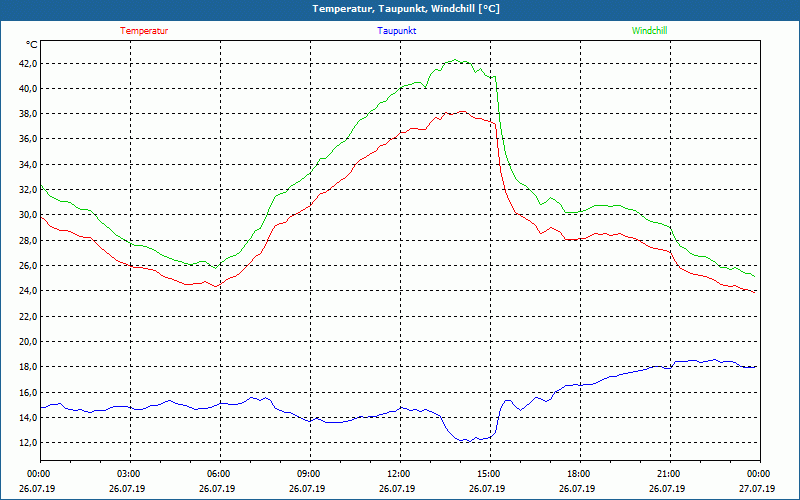Click the 26.07.19 date below 12:00
800x500 pixels.
click(x=397, y=488)
